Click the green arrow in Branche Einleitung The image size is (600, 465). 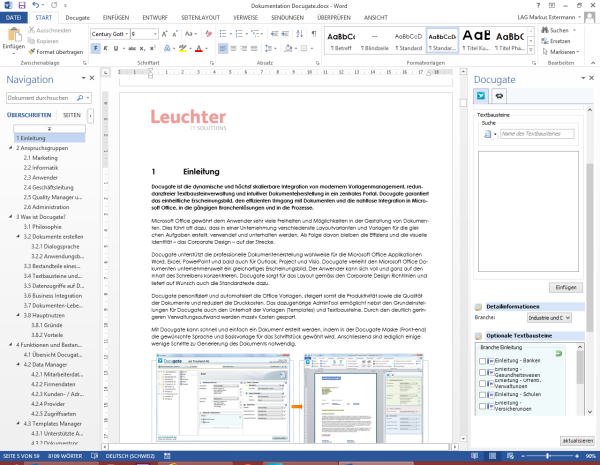pyautogui.click(x=559, y=353)
